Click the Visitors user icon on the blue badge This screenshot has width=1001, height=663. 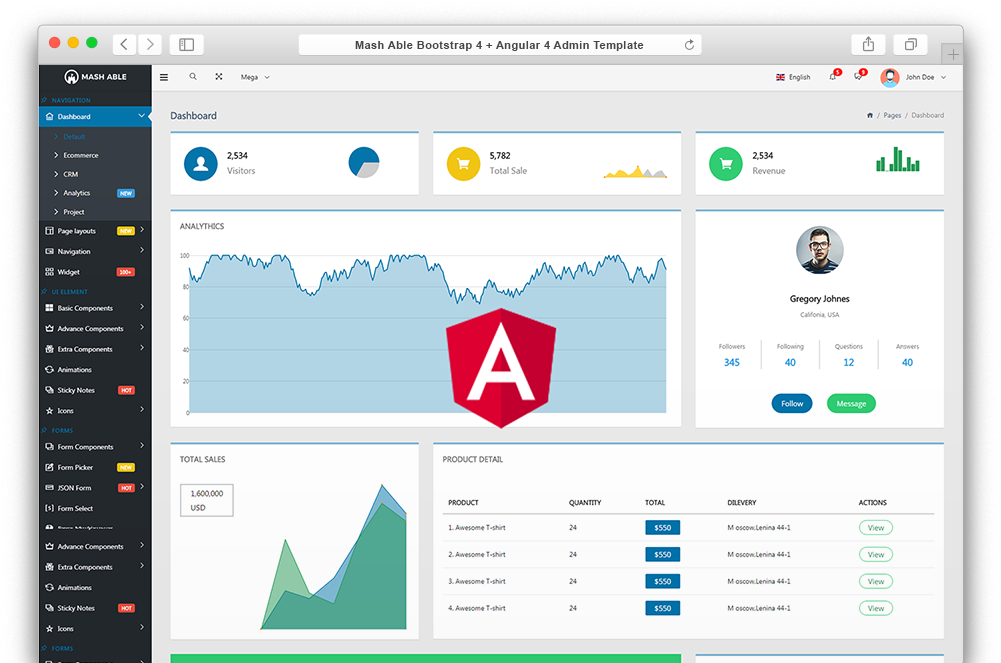(x=198, y=162)
